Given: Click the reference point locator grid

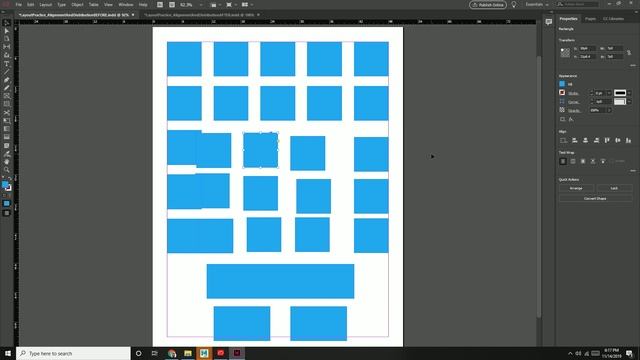Looking at the screenshot, I should tap(565, 52).
